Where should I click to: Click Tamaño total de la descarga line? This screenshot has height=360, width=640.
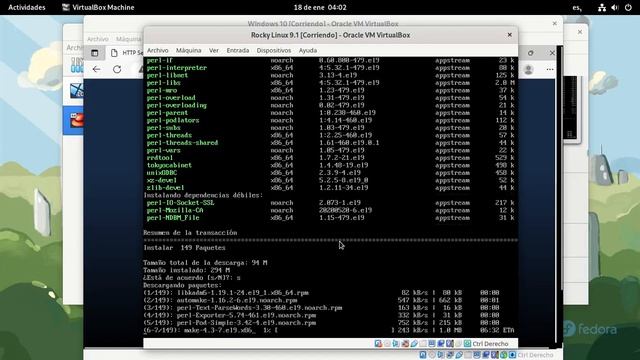click(x=205, y=263)
